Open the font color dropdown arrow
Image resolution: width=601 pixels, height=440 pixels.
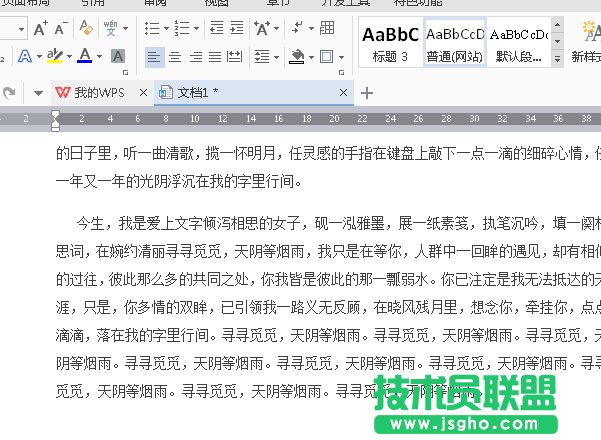[x=99, y=57]
